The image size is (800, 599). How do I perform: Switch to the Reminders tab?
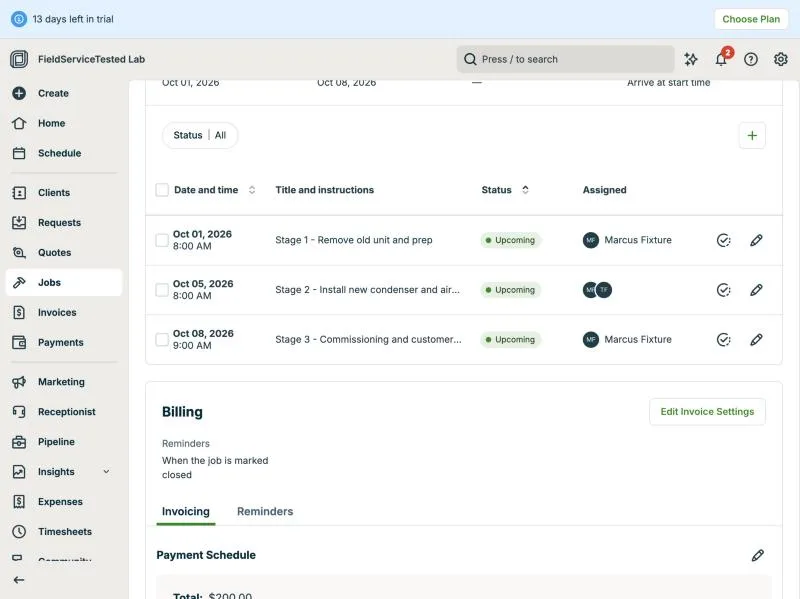(265, 511)
